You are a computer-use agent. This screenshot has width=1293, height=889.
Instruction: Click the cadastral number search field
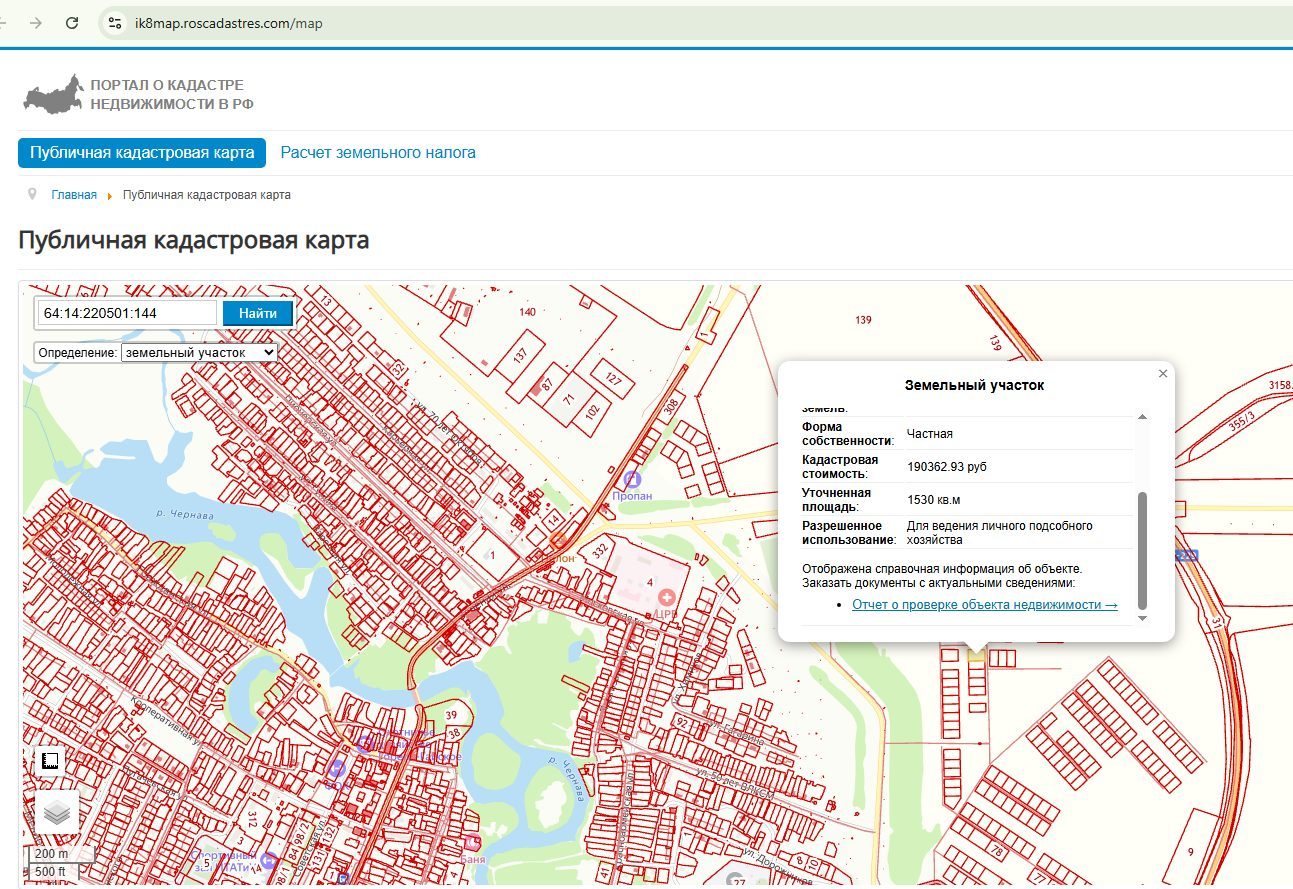click(127, 313)
